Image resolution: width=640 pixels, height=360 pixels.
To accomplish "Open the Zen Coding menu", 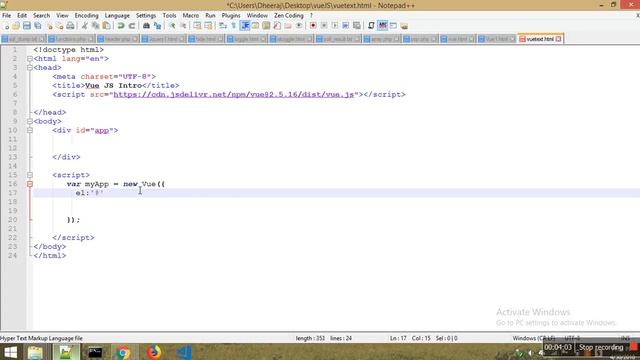I will pyautogui.click(x=289, y=16).
